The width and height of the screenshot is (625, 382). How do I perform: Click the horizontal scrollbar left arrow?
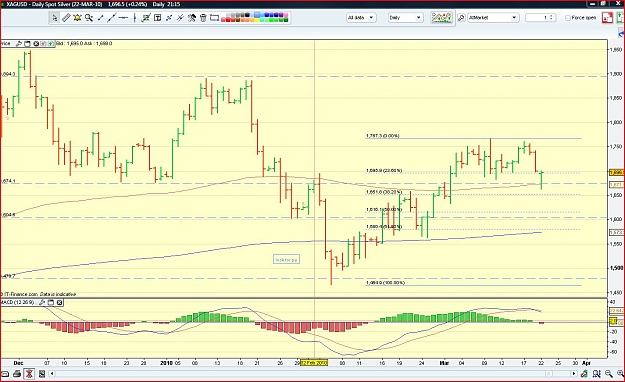click(52, 374)
